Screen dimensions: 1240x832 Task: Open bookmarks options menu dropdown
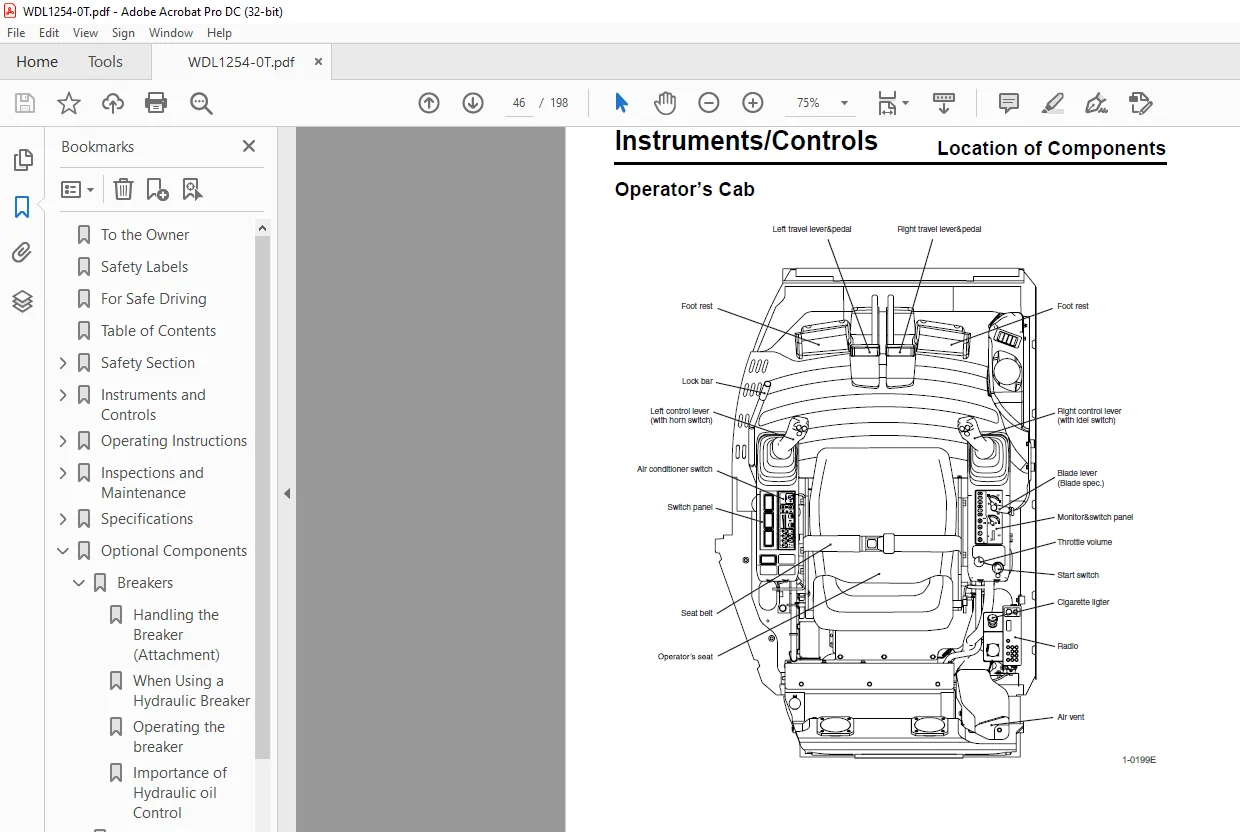(x=78, y=189)
